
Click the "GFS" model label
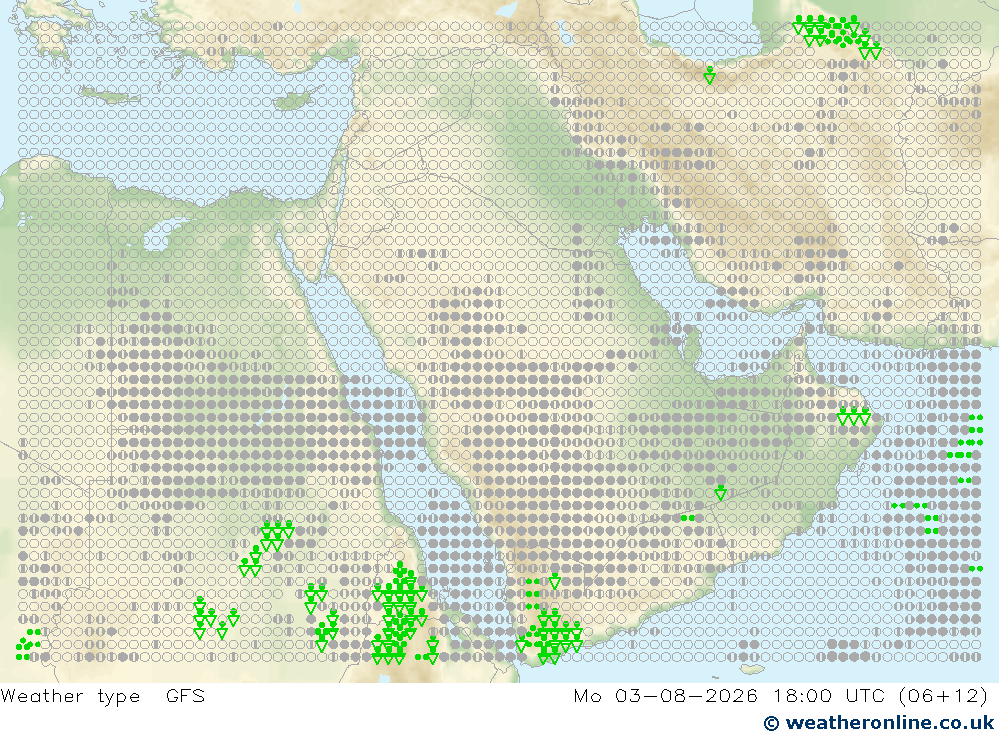[x=186, y=695]
